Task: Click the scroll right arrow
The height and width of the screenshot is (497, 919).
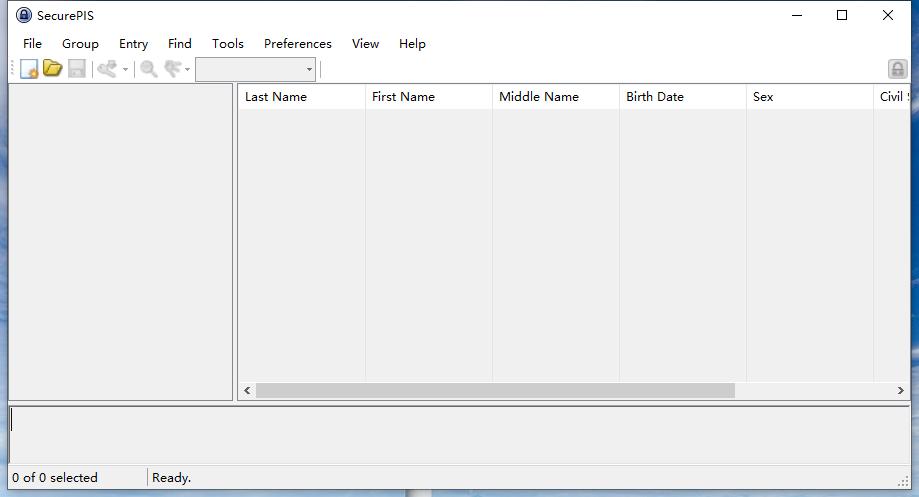Action: point(900,391)
